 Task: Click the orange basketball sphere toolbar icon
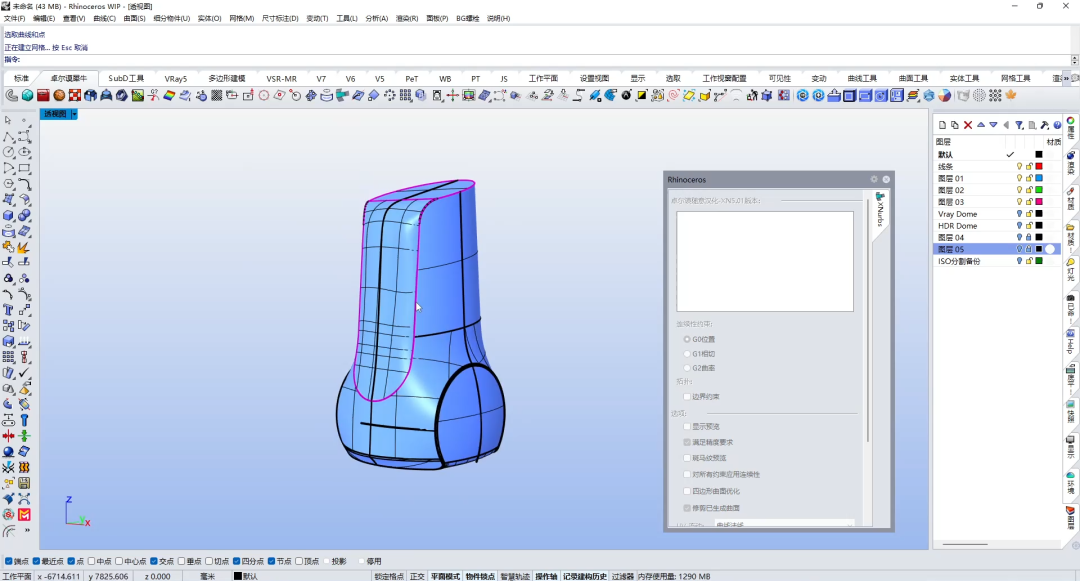[x=59, y=96]
